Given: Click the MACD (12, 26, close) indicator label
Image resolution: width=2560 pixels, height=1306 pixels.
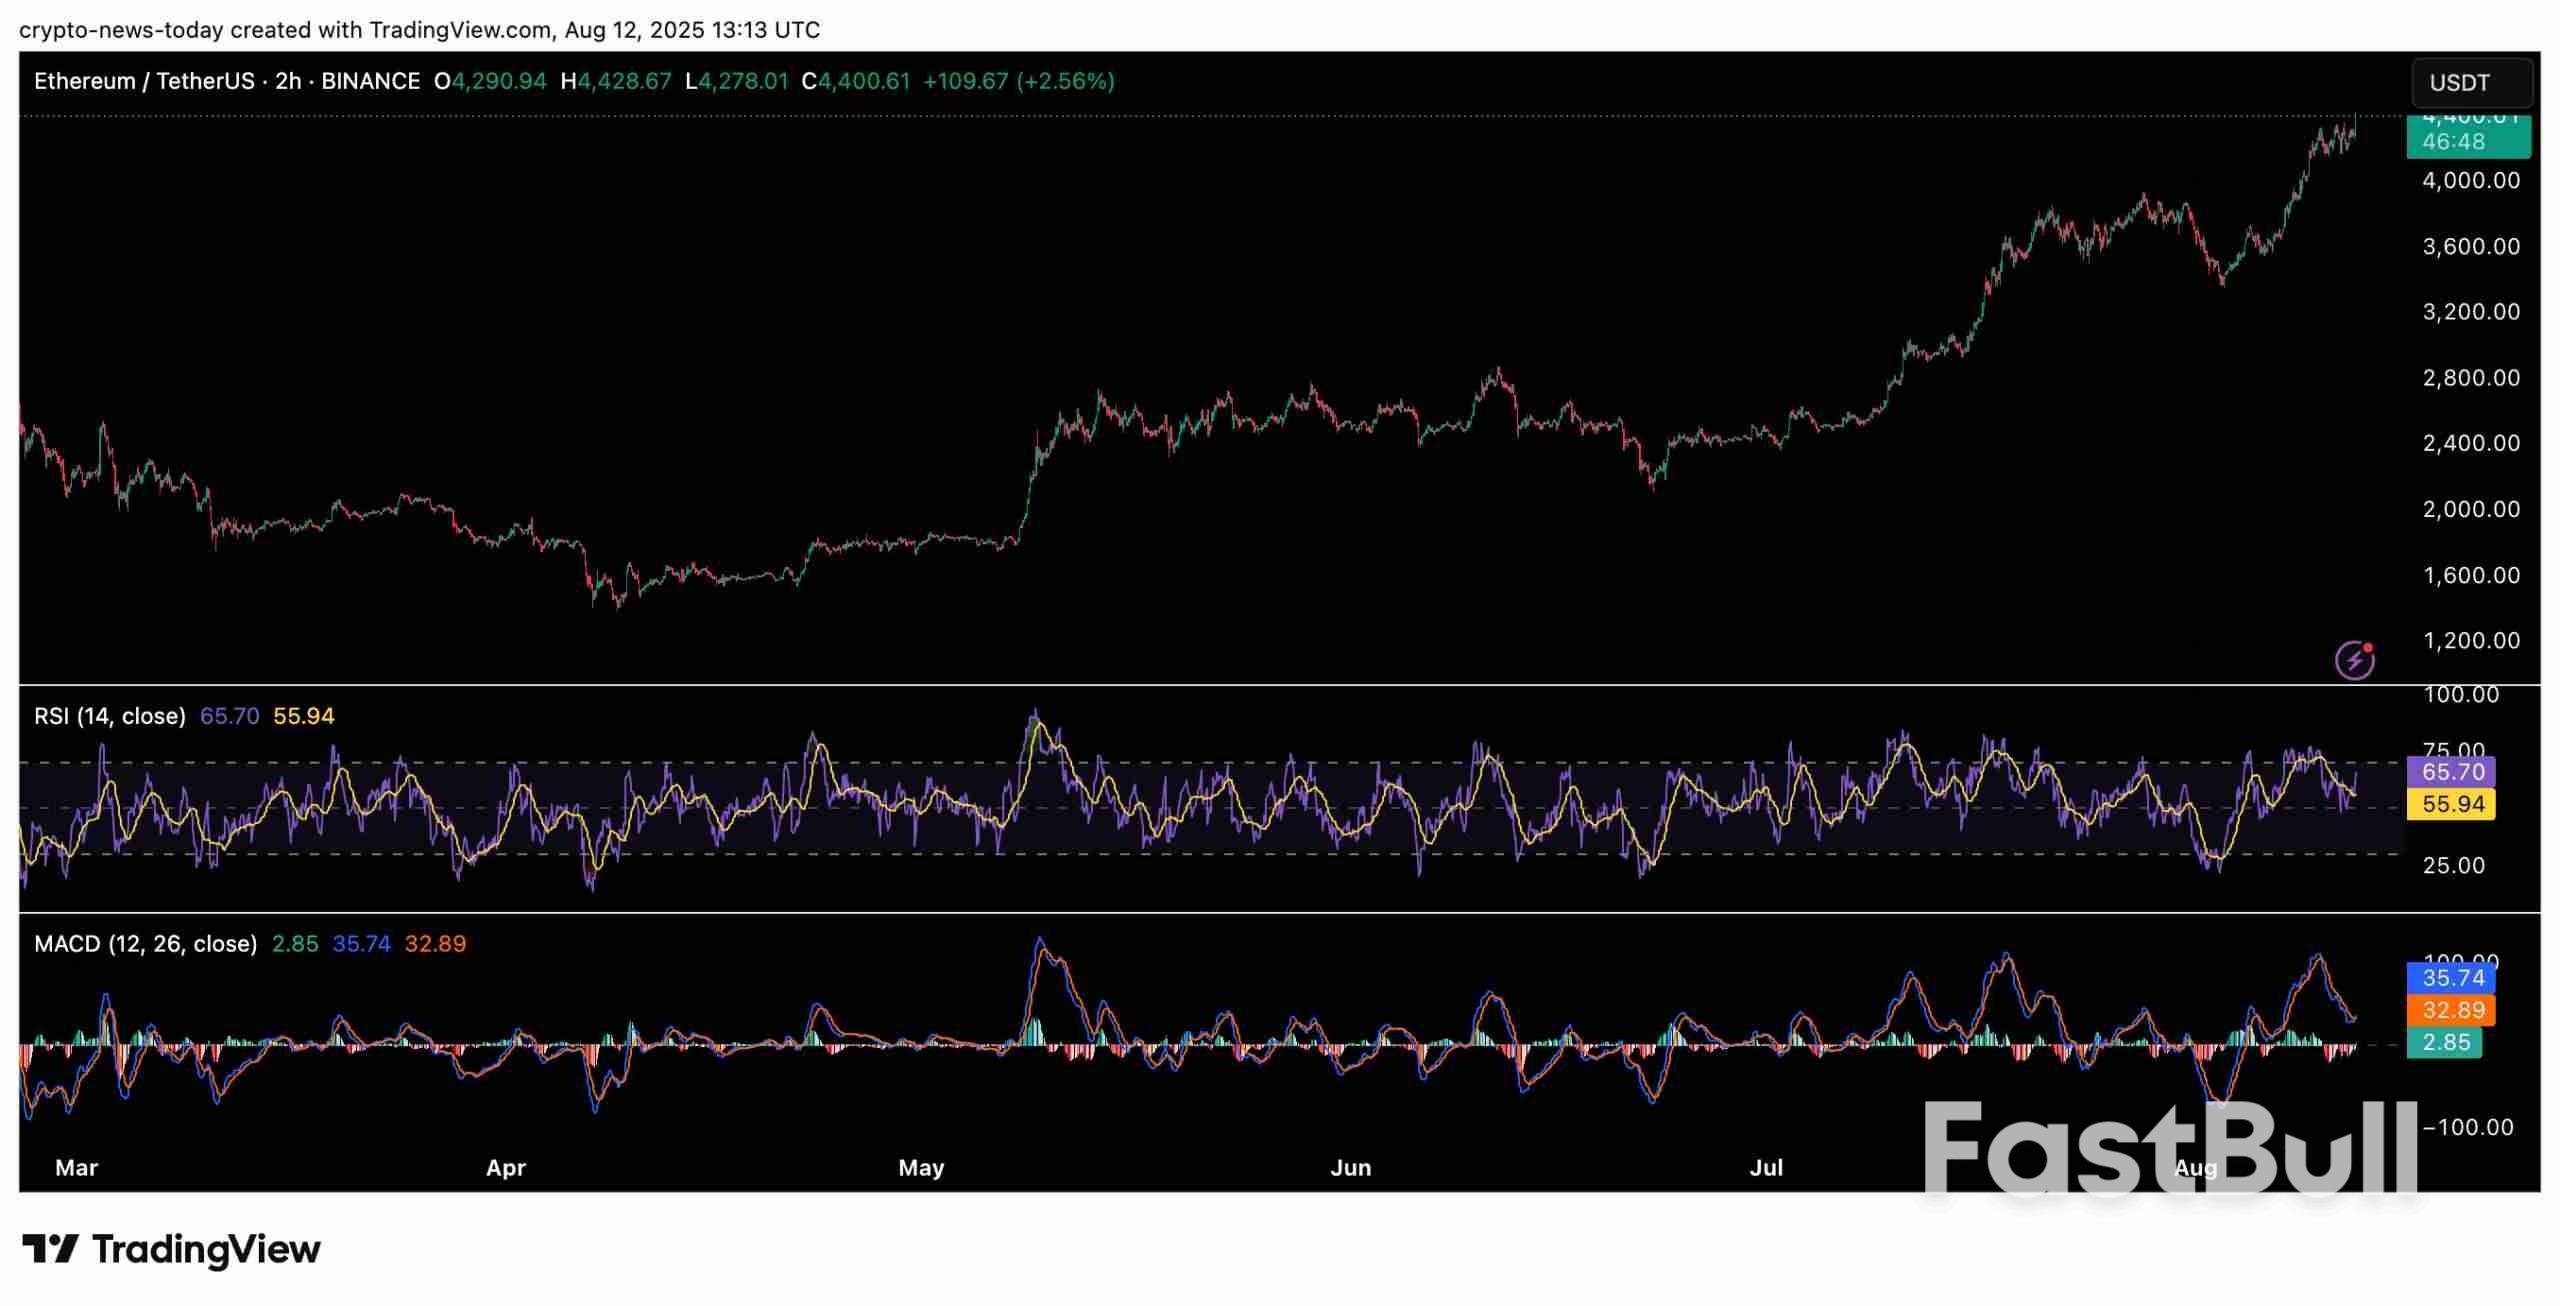Looking at the screenshot, I should point(145,944).
